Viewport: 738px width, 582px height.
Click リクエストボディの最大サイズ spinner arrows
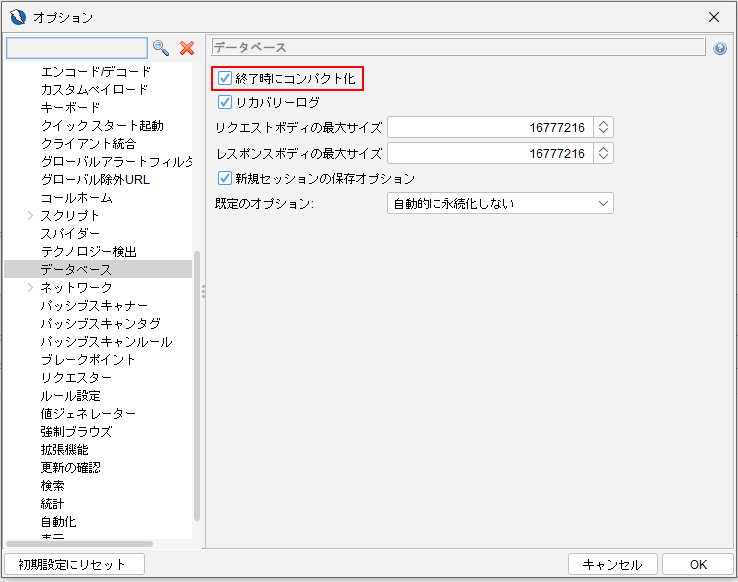[603, 127]
